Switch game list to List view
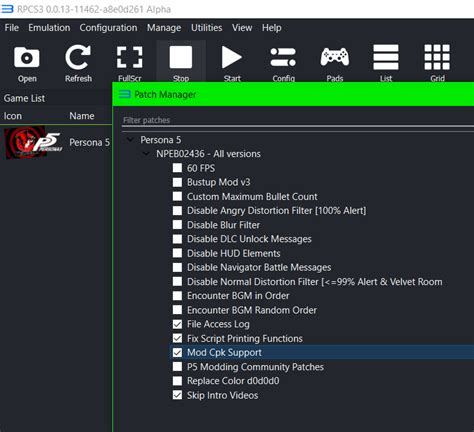The image size is (474, 432). (x=386, y=57)
